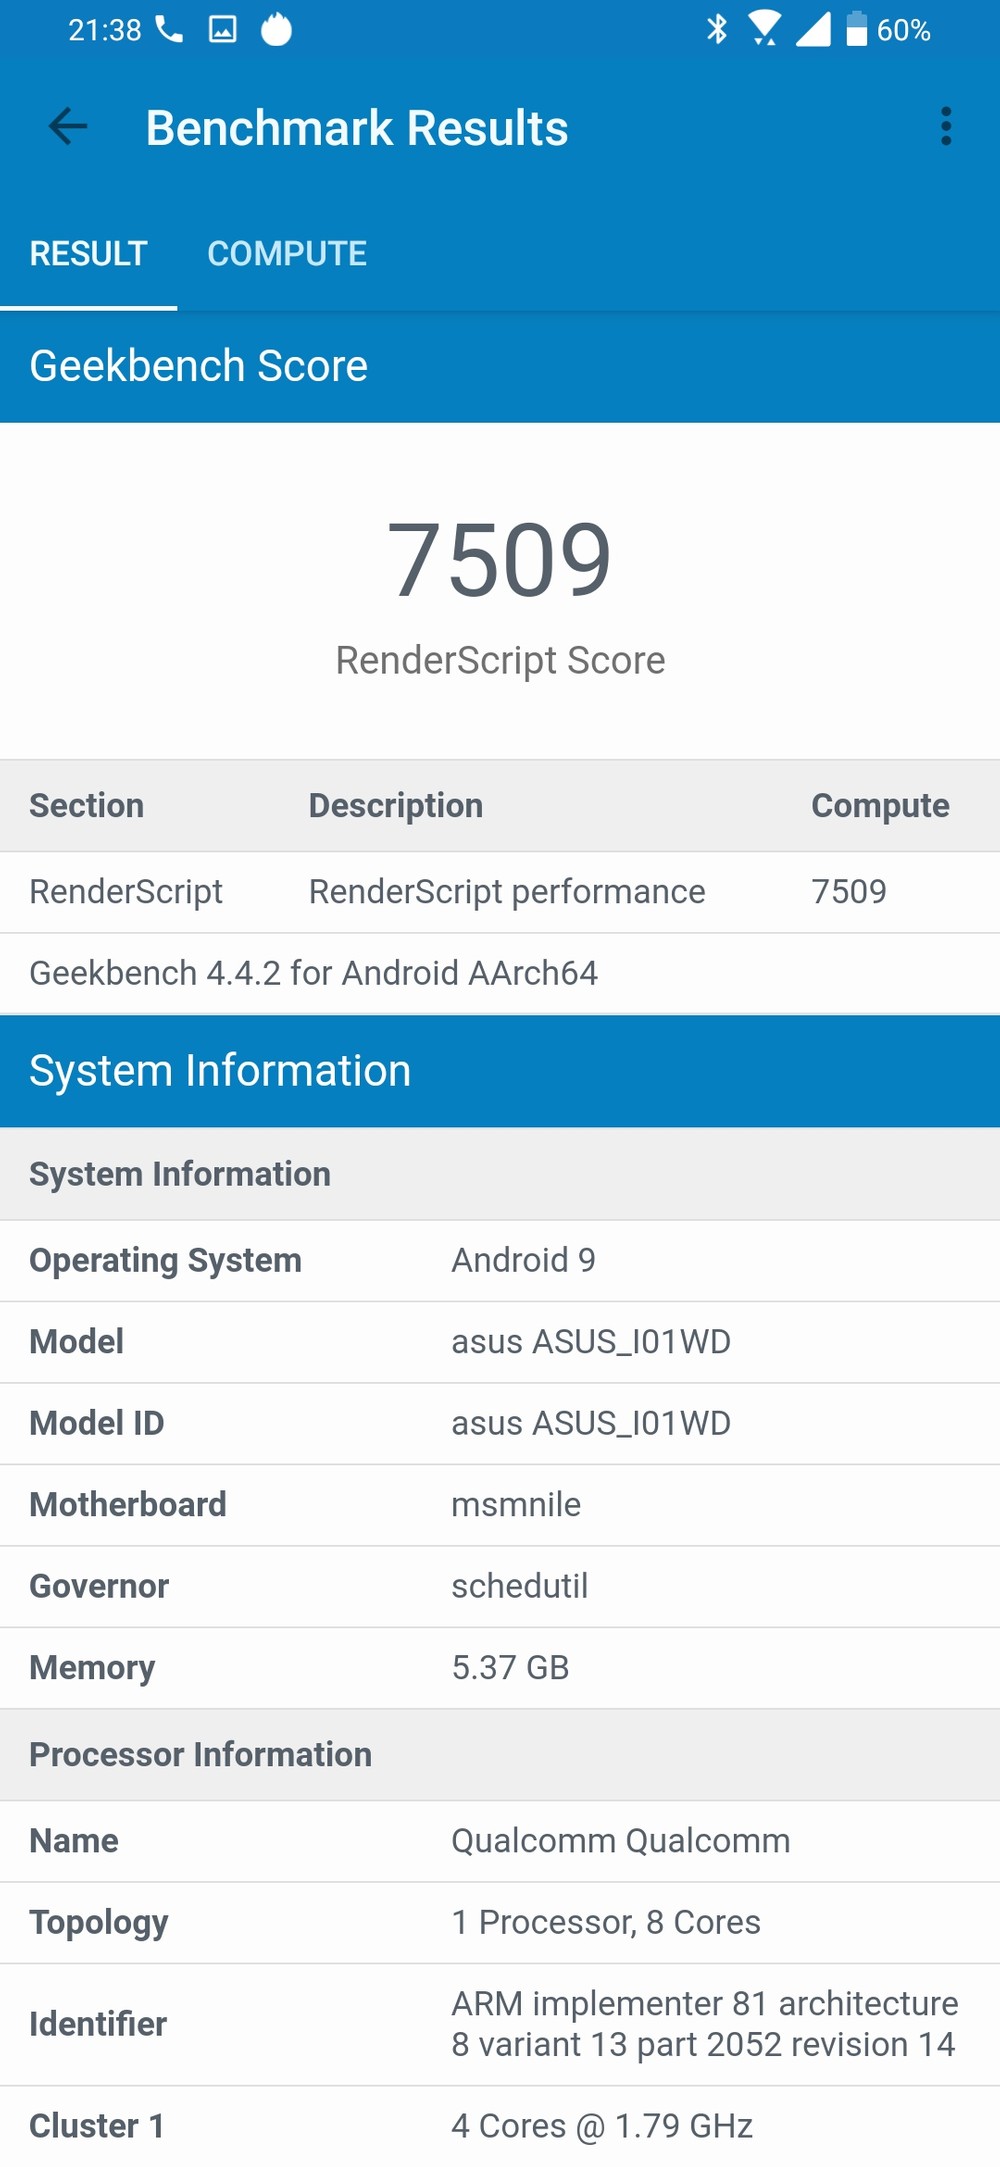The width and height of the screenshot is (1000, 2167).
Task: Tap the image notification icon
Action: click(223, 29)
